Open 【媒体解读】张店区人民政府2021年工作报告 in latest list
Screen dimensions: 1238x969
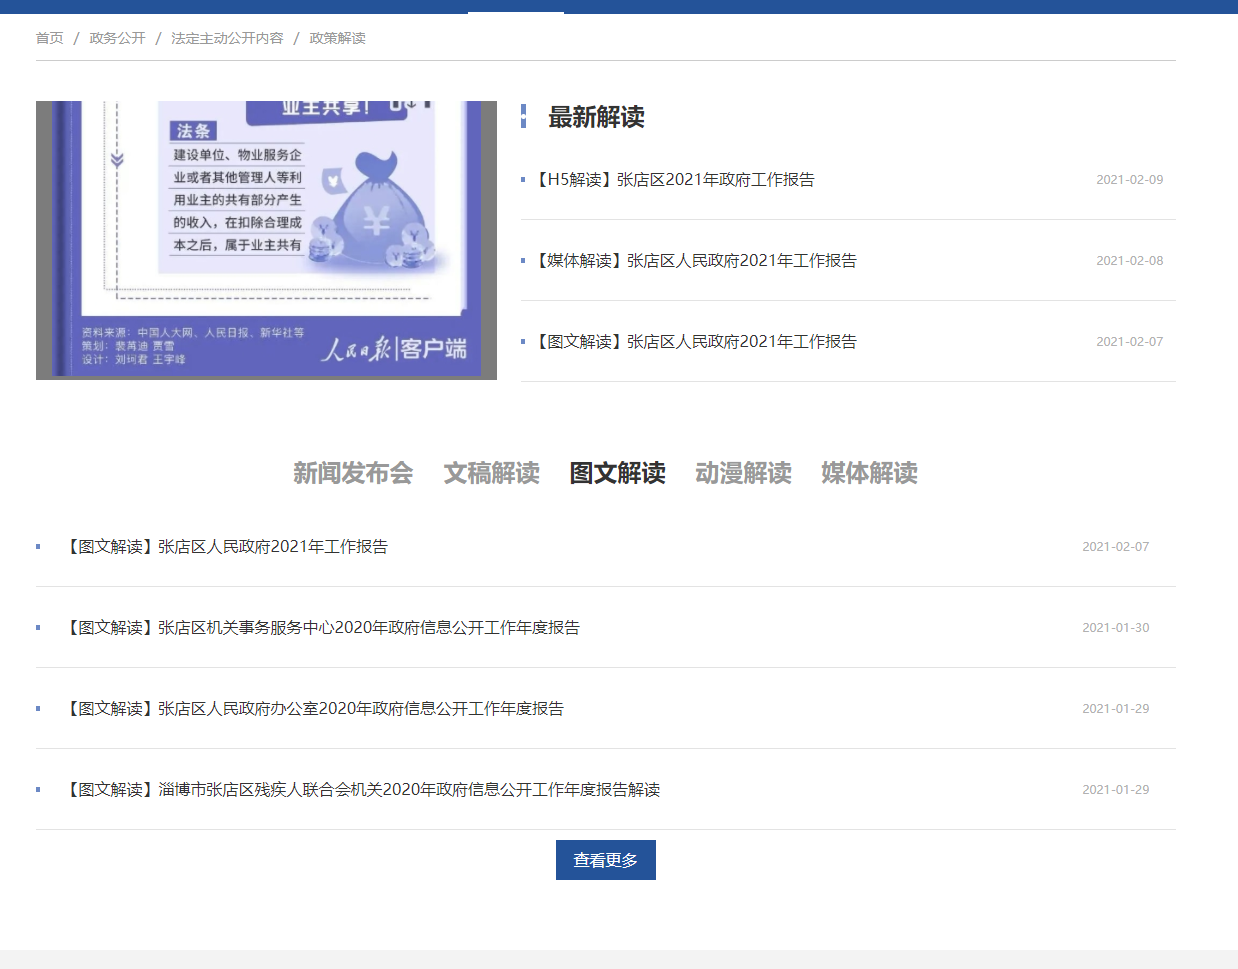[x=696, y=261]
